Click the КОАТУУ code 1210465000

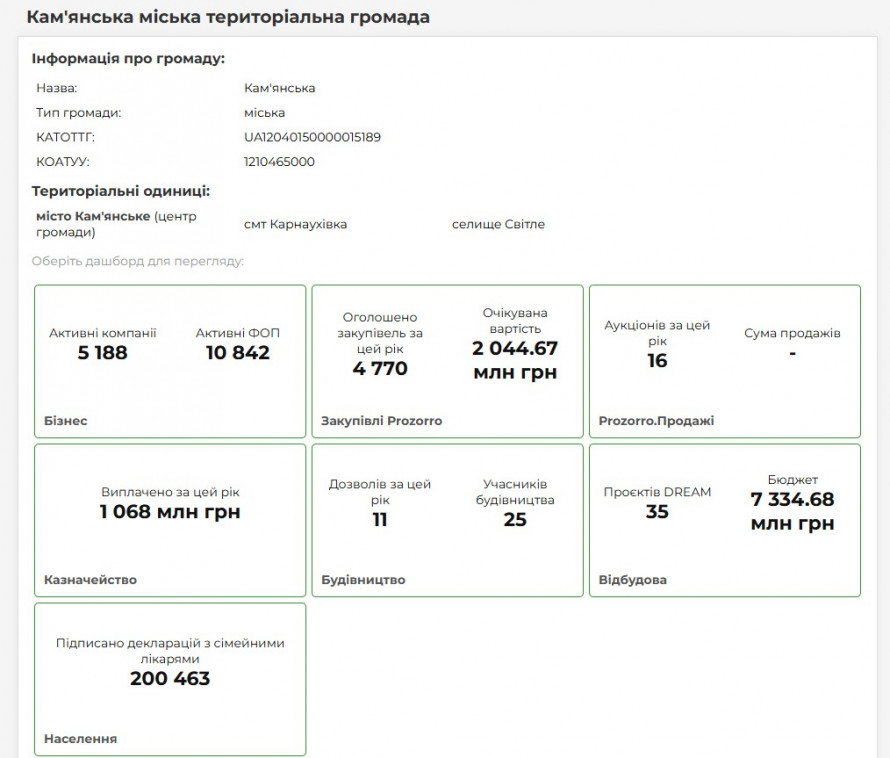(279, 161)
